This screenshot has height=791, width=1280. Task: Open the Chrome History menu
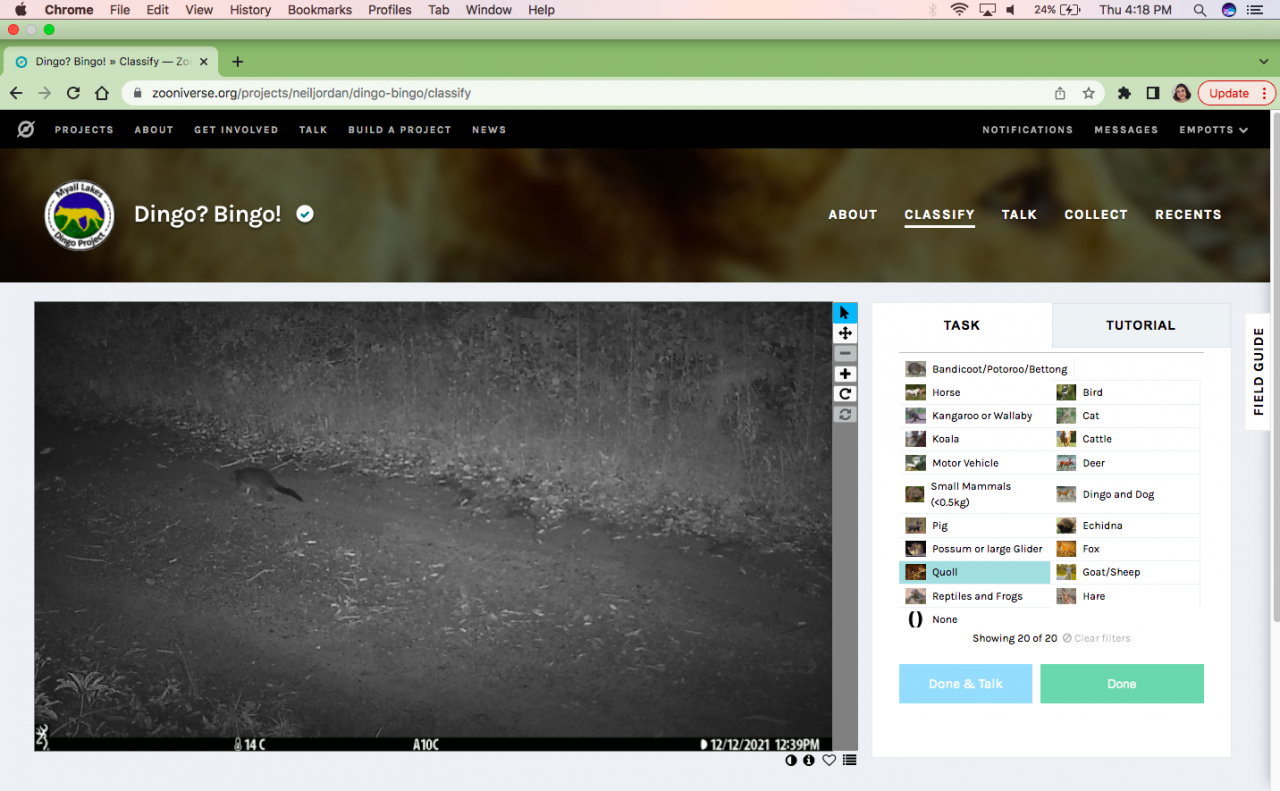coord(250,10)
